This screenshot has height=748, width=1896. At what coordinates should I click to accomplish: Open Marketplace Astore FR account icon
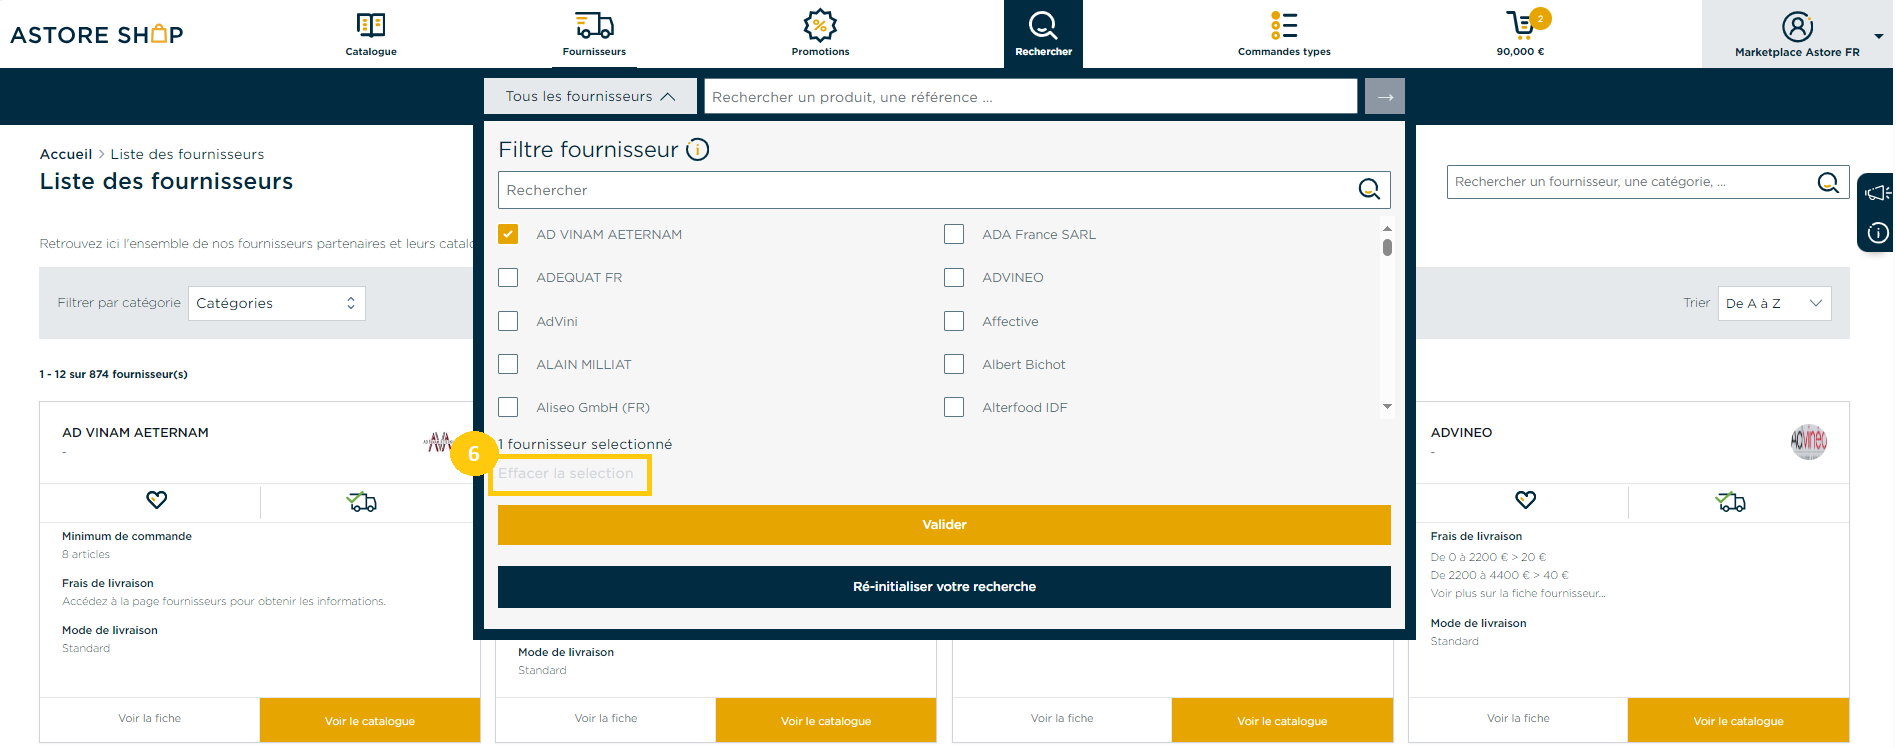coord(1797,26)
